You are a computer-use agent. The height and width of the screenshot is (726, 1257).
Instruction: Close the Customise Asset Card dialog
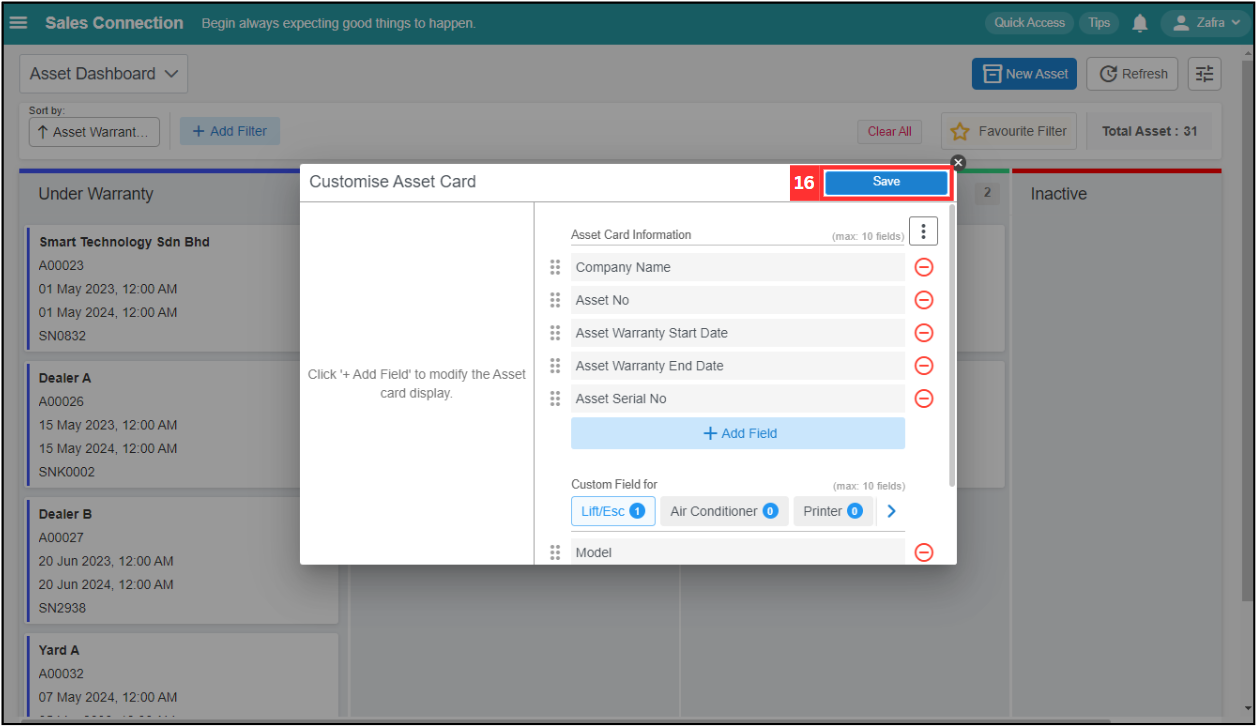point(958,162)
